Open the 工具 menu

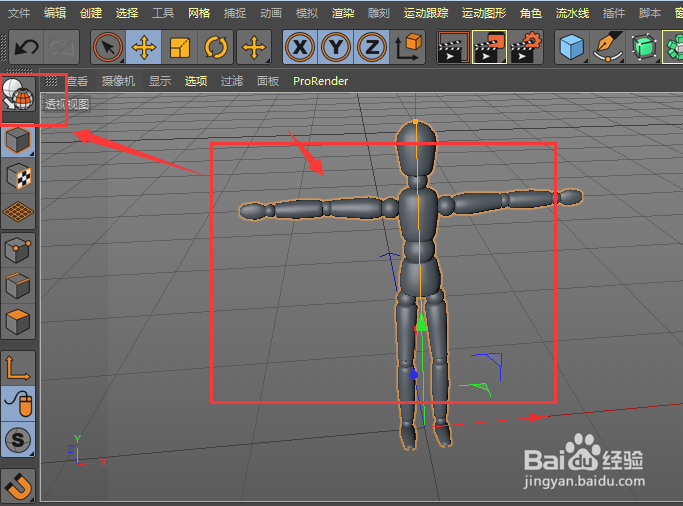click(x=162, y=13)
